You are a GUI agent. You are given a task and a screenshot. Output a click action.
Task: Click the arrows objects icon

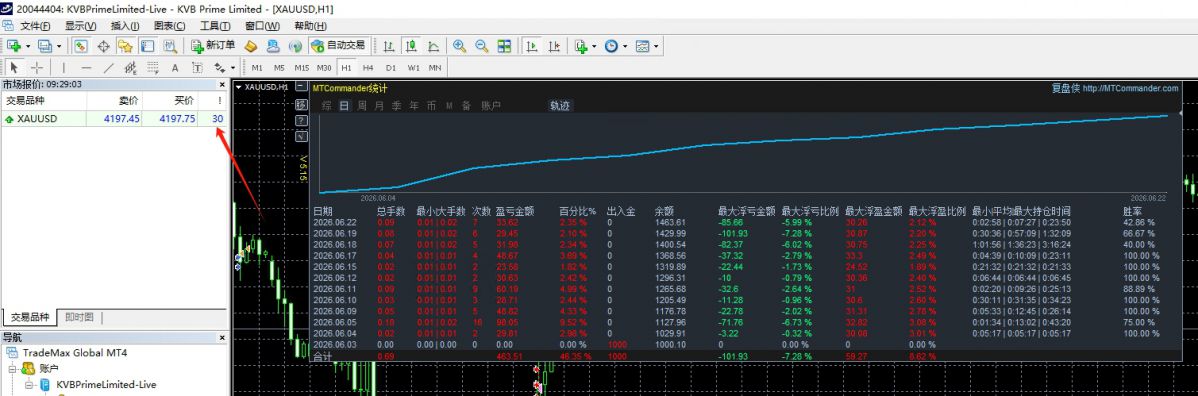coord(220,67)
